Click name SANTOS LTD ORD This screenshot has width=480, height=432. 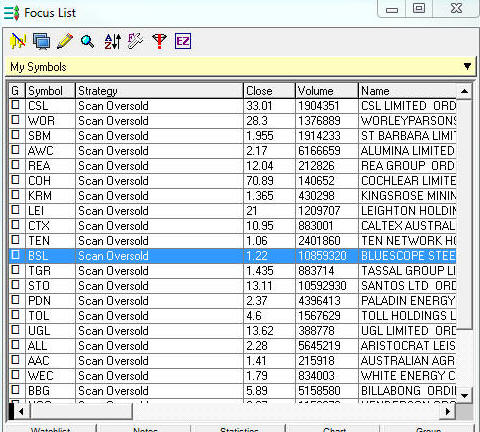coord(409,285)
